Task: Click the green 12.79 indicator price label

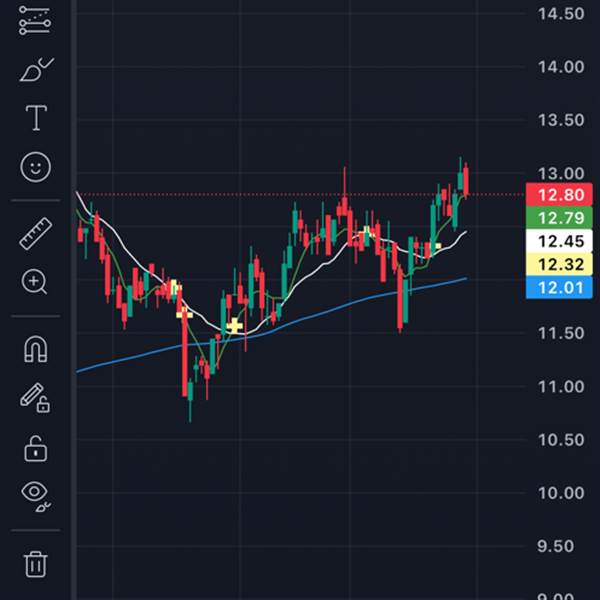Action: (559, 218)
